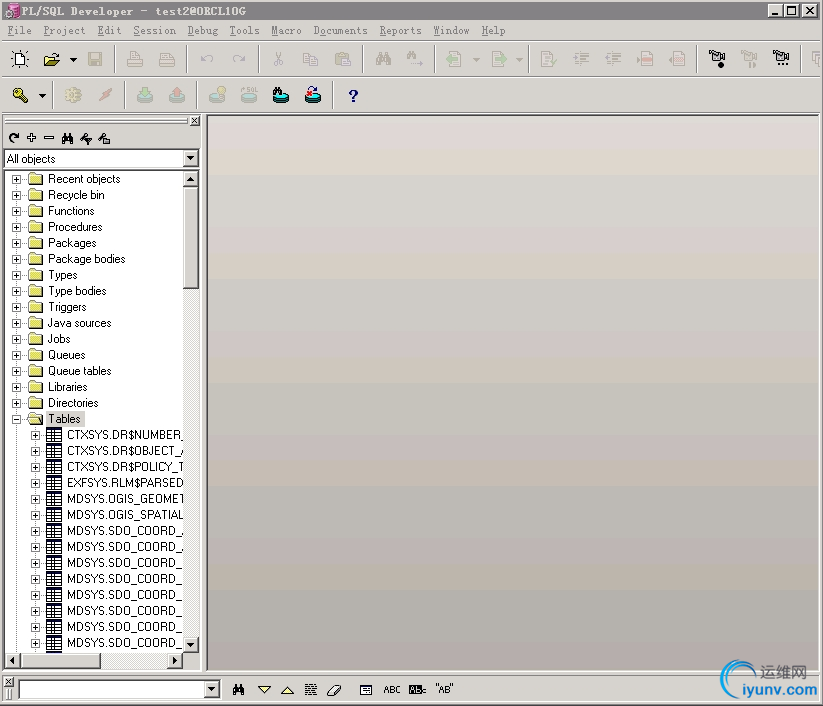This screenshot has width=823, height=706.
Task: Click the object browser scroll-up arrow
Action: [x=191, y=179]
